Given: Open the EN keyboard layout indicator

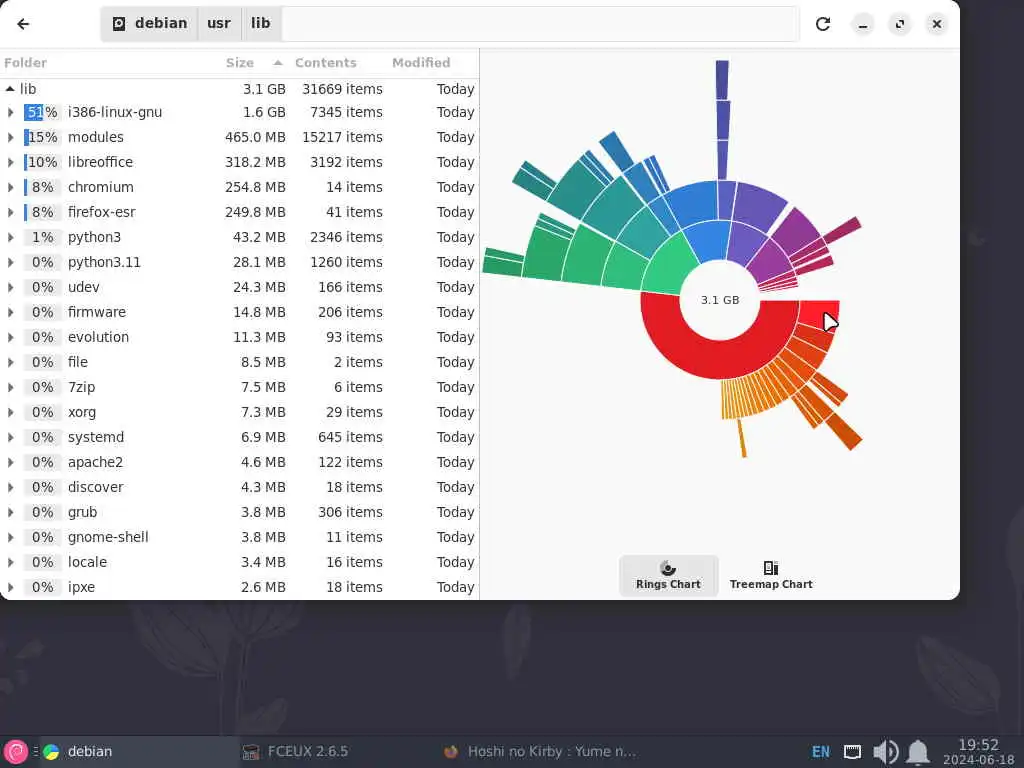Looking at the screenshot, I should (821, 752).
